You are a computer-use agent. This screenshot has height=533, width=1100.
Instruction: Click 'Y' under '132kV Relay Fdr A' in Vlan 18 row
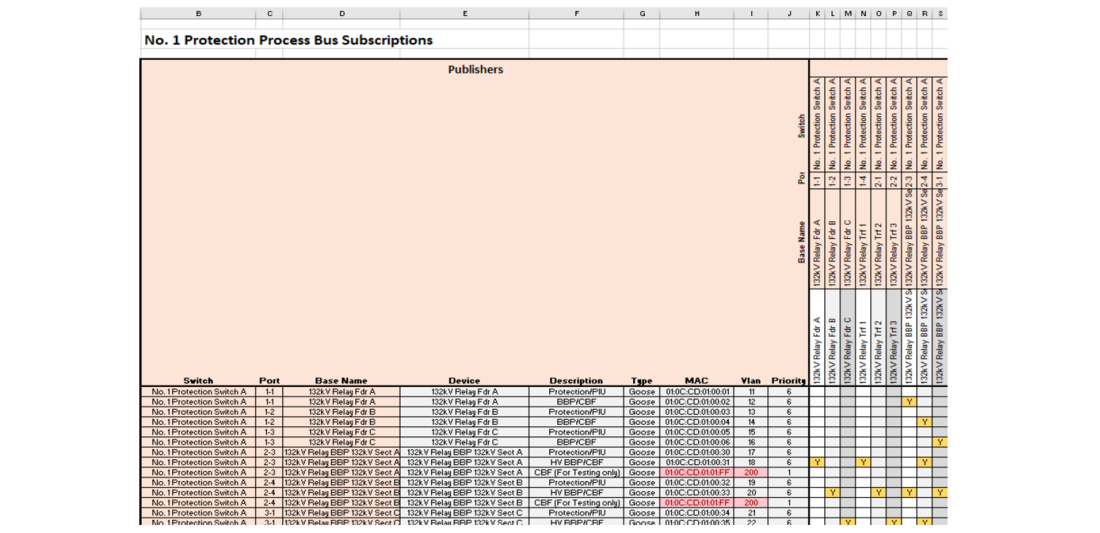point(817,462)
